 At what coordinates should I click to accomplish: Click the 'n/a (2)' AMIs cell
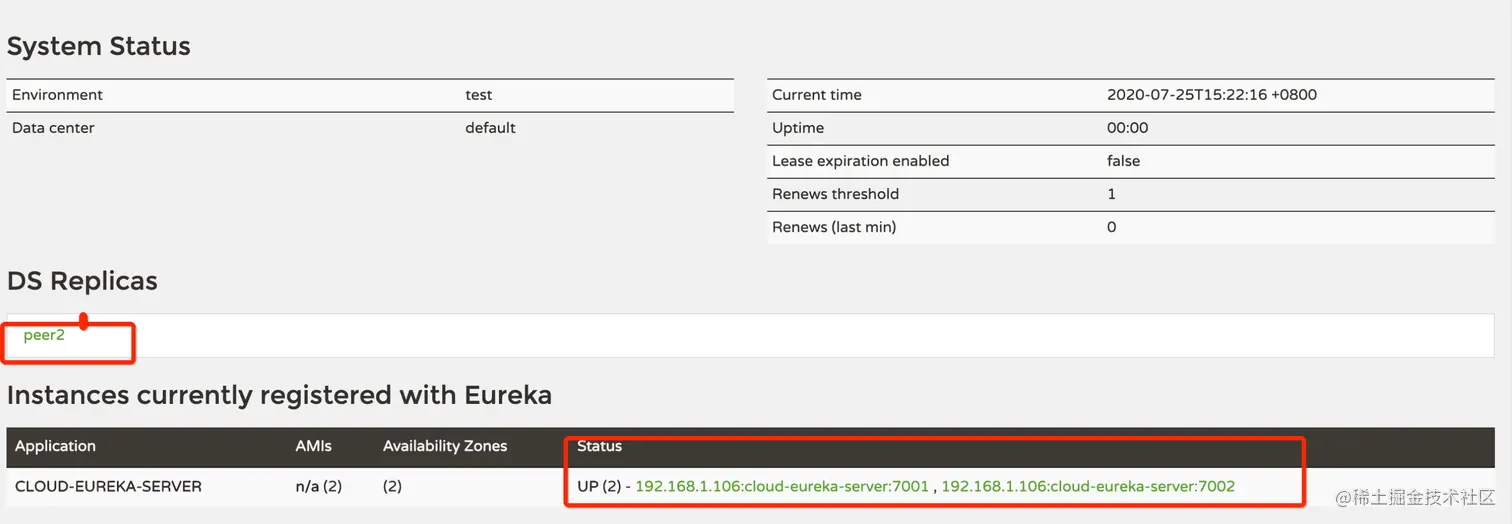pyautogui.click(x=319, y=486)
